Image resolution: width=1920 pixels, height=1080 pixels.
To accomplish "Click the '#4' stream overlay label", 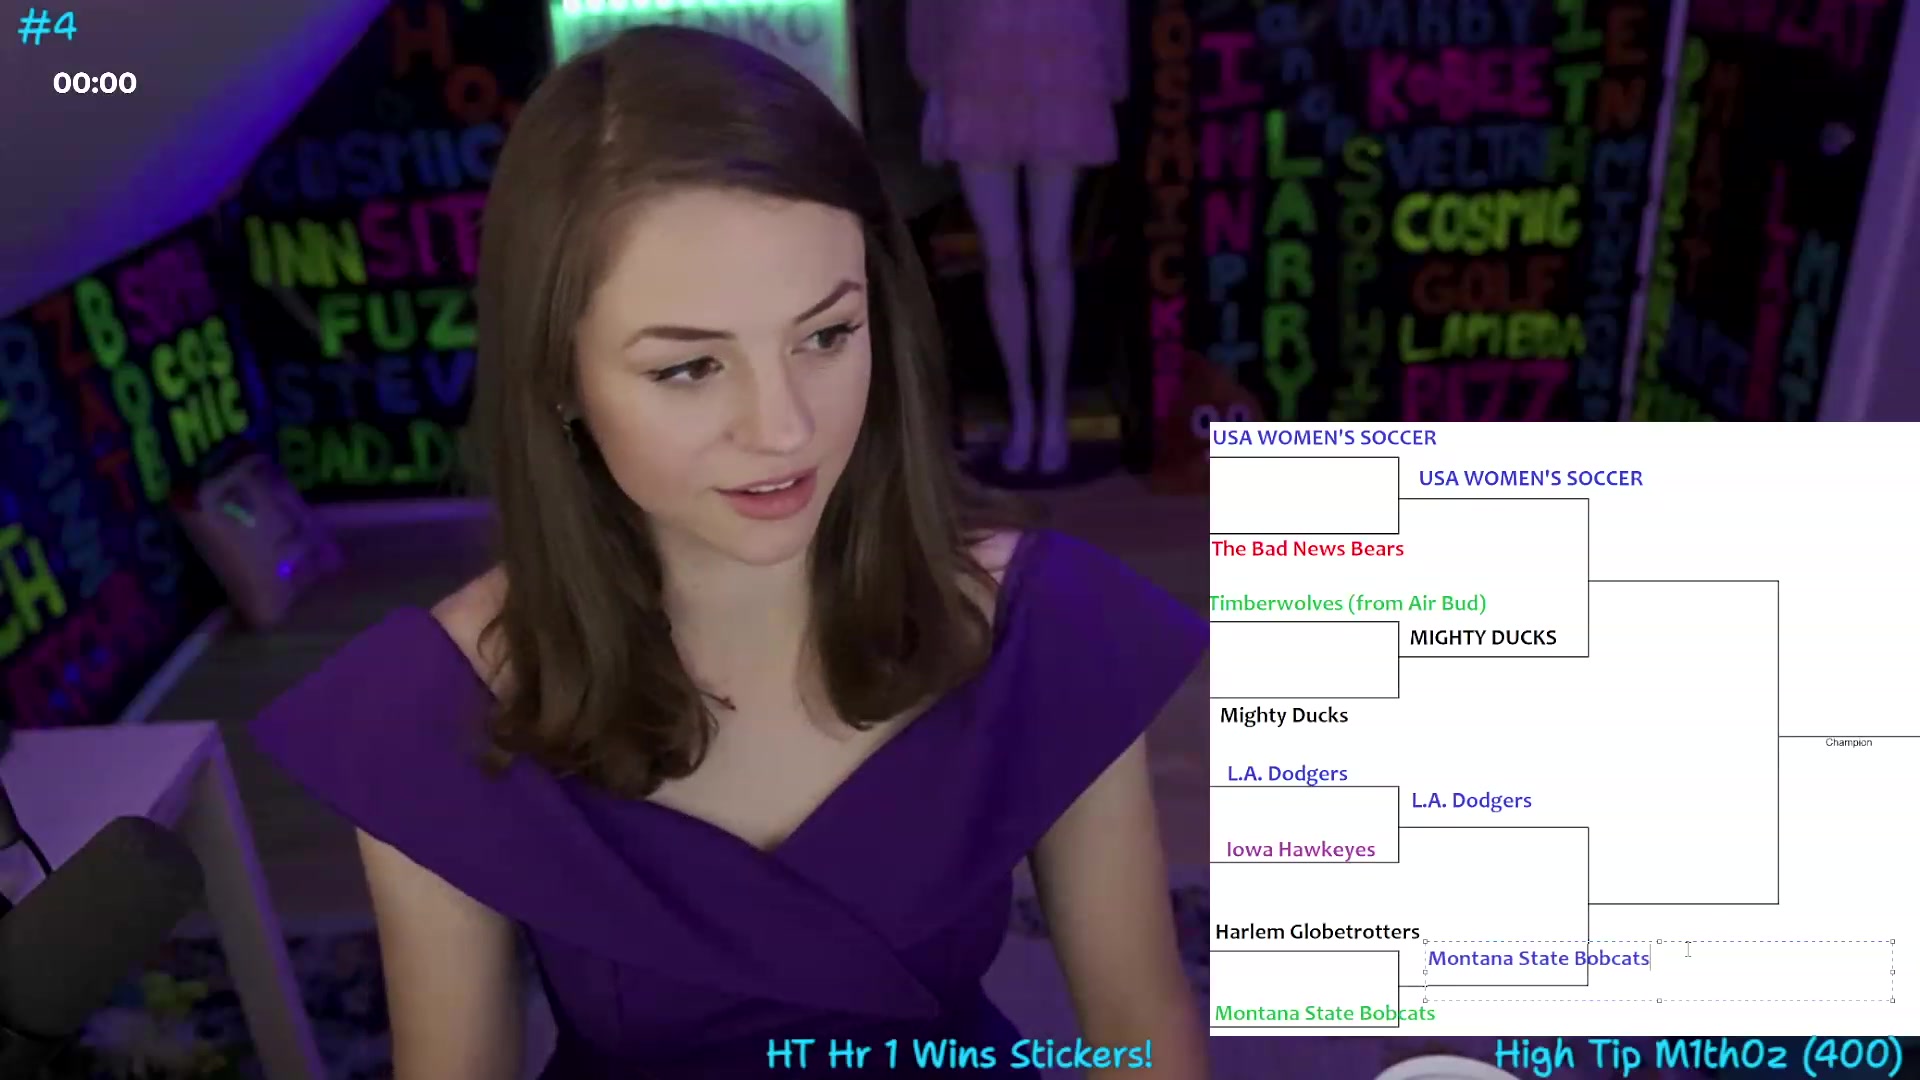I will 47,27.
